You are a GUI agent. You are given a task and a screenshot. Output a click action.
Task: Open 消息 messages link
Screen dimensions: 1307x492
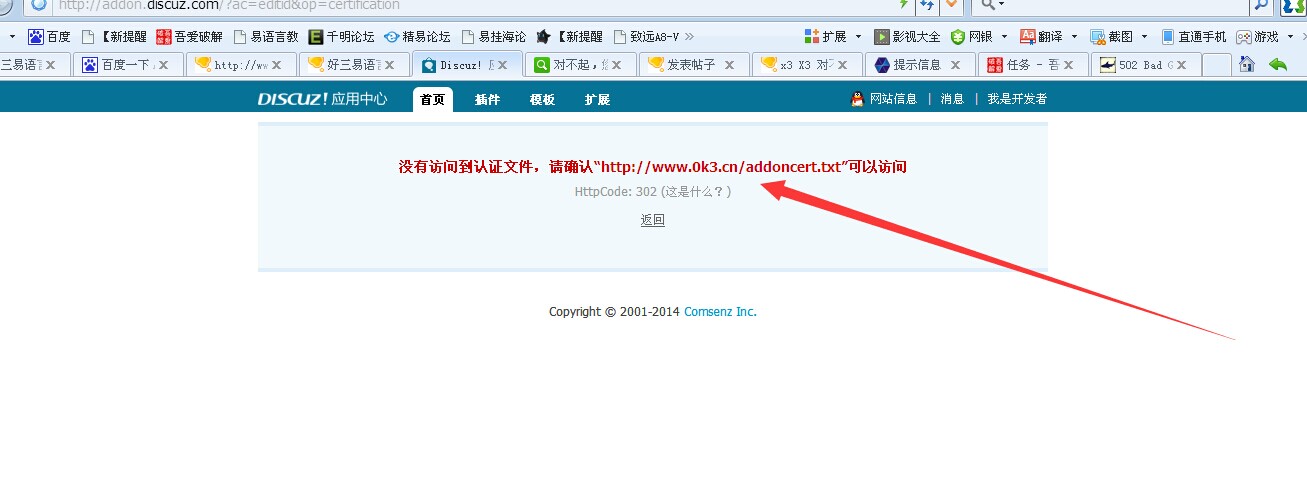click(x=952, y=99)
